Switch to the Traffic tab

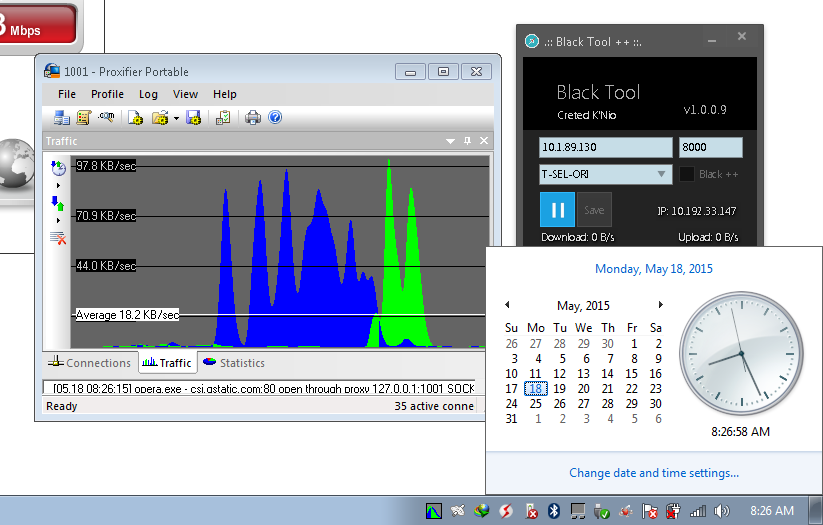coord(167,363)
